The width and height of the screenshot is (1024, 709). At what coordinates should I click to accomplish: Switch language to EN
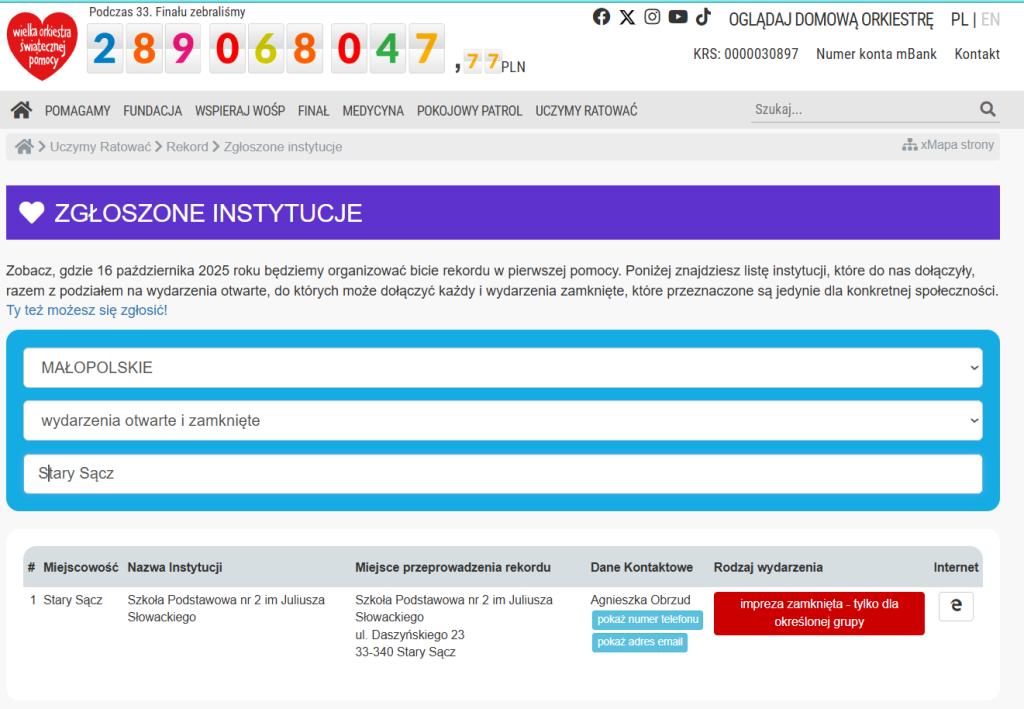click(990, 19)
